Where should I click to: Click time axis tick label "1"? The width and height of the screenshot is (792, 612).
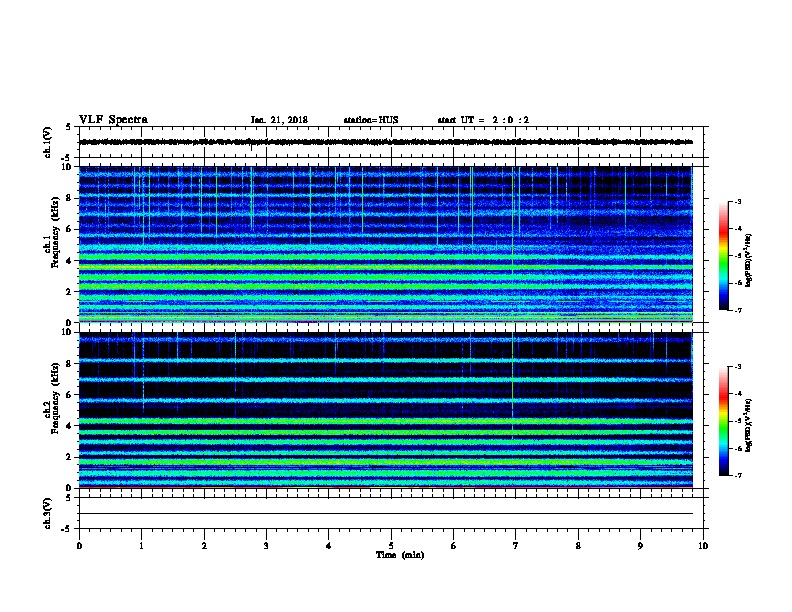coord(141,545)
